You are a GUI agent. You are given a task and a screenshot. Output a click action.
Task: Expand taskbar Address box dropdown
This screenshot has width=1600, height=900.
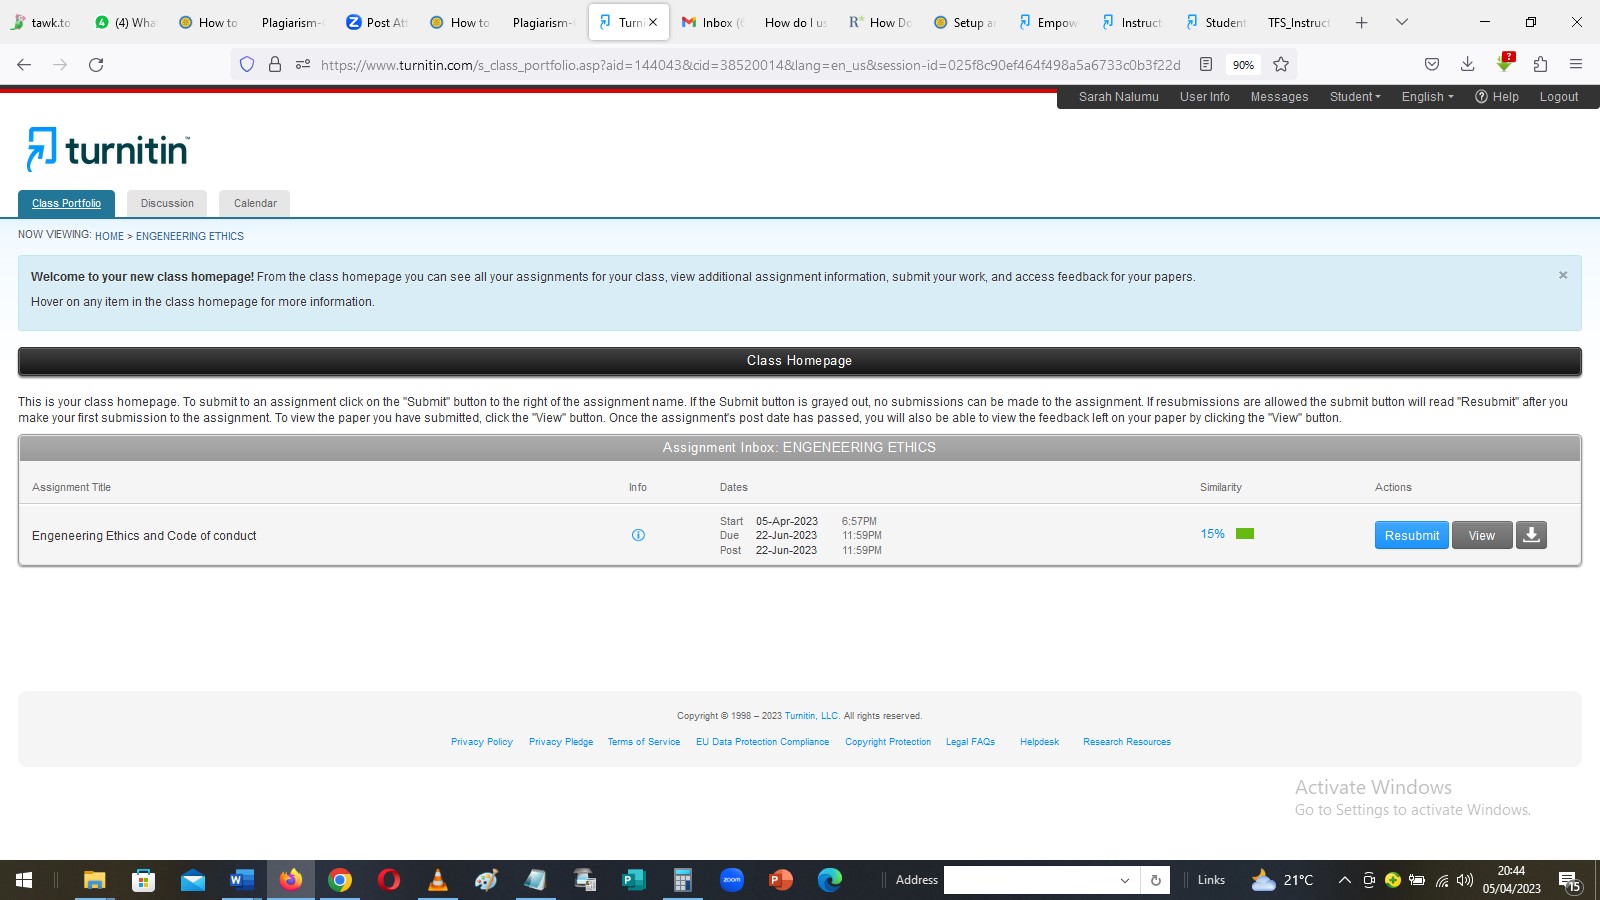[1125, 880]
